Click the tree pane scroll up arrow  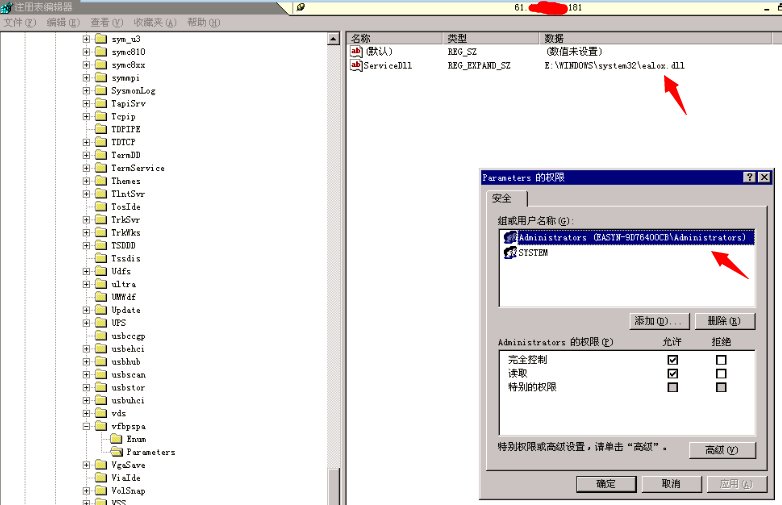tap(334, 39)
